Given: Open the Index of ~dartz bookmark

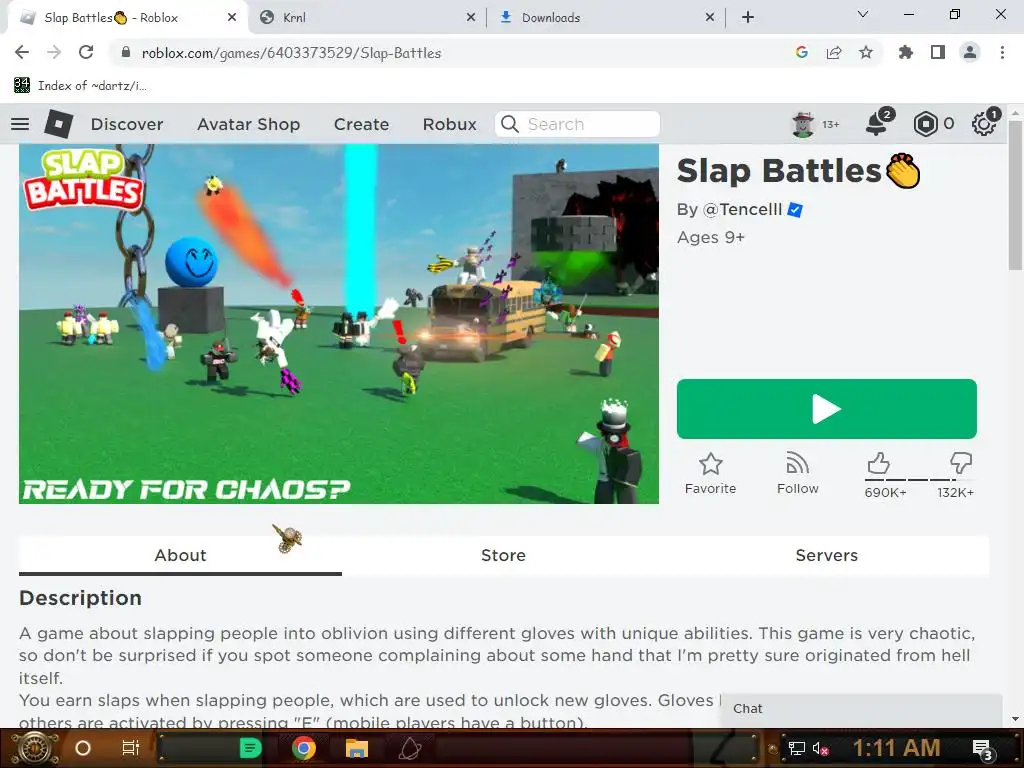Looking at the screenshot, I should click(80, 86).
